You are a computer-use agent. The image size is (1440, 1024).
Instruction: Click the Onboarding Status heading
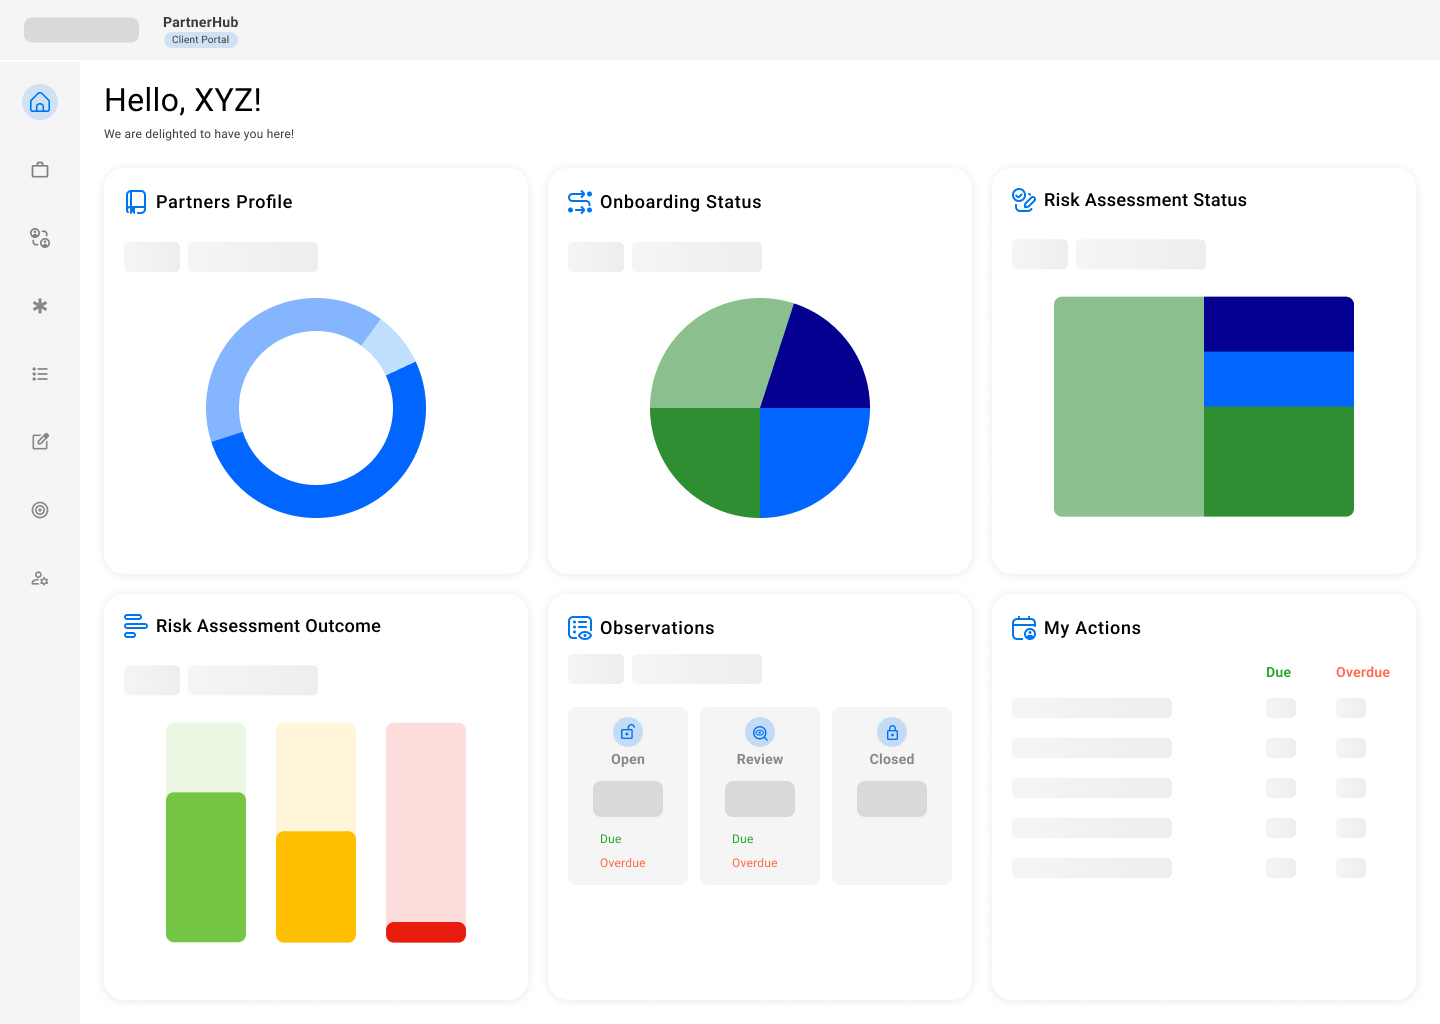tap(680, 202)
